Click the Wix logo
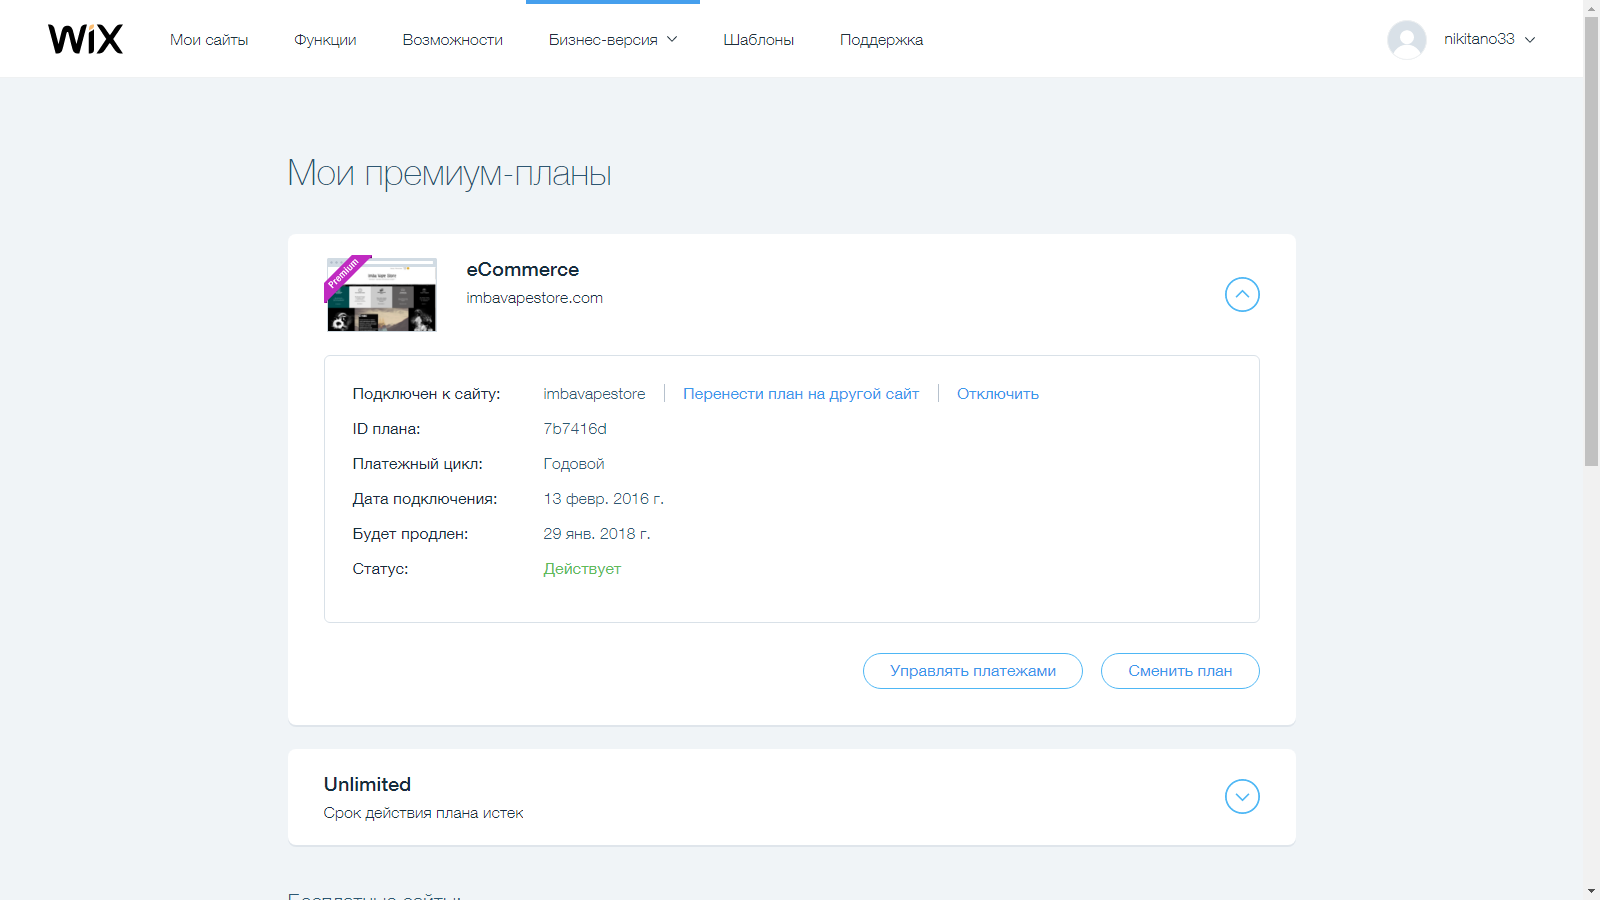 tap(85, 39)
